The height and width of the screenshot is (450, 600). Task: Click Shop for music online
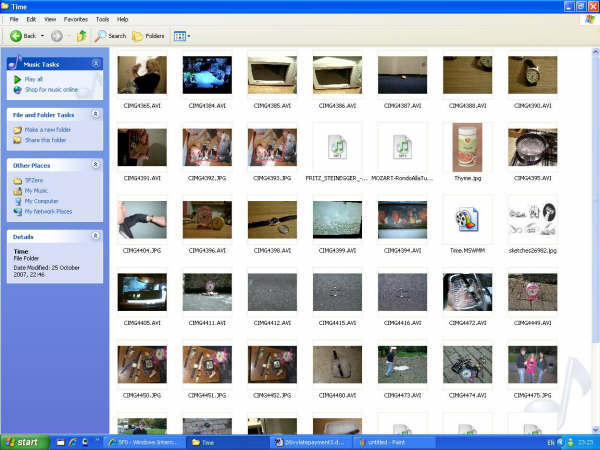pyautogui.click(x=49, y=89)
